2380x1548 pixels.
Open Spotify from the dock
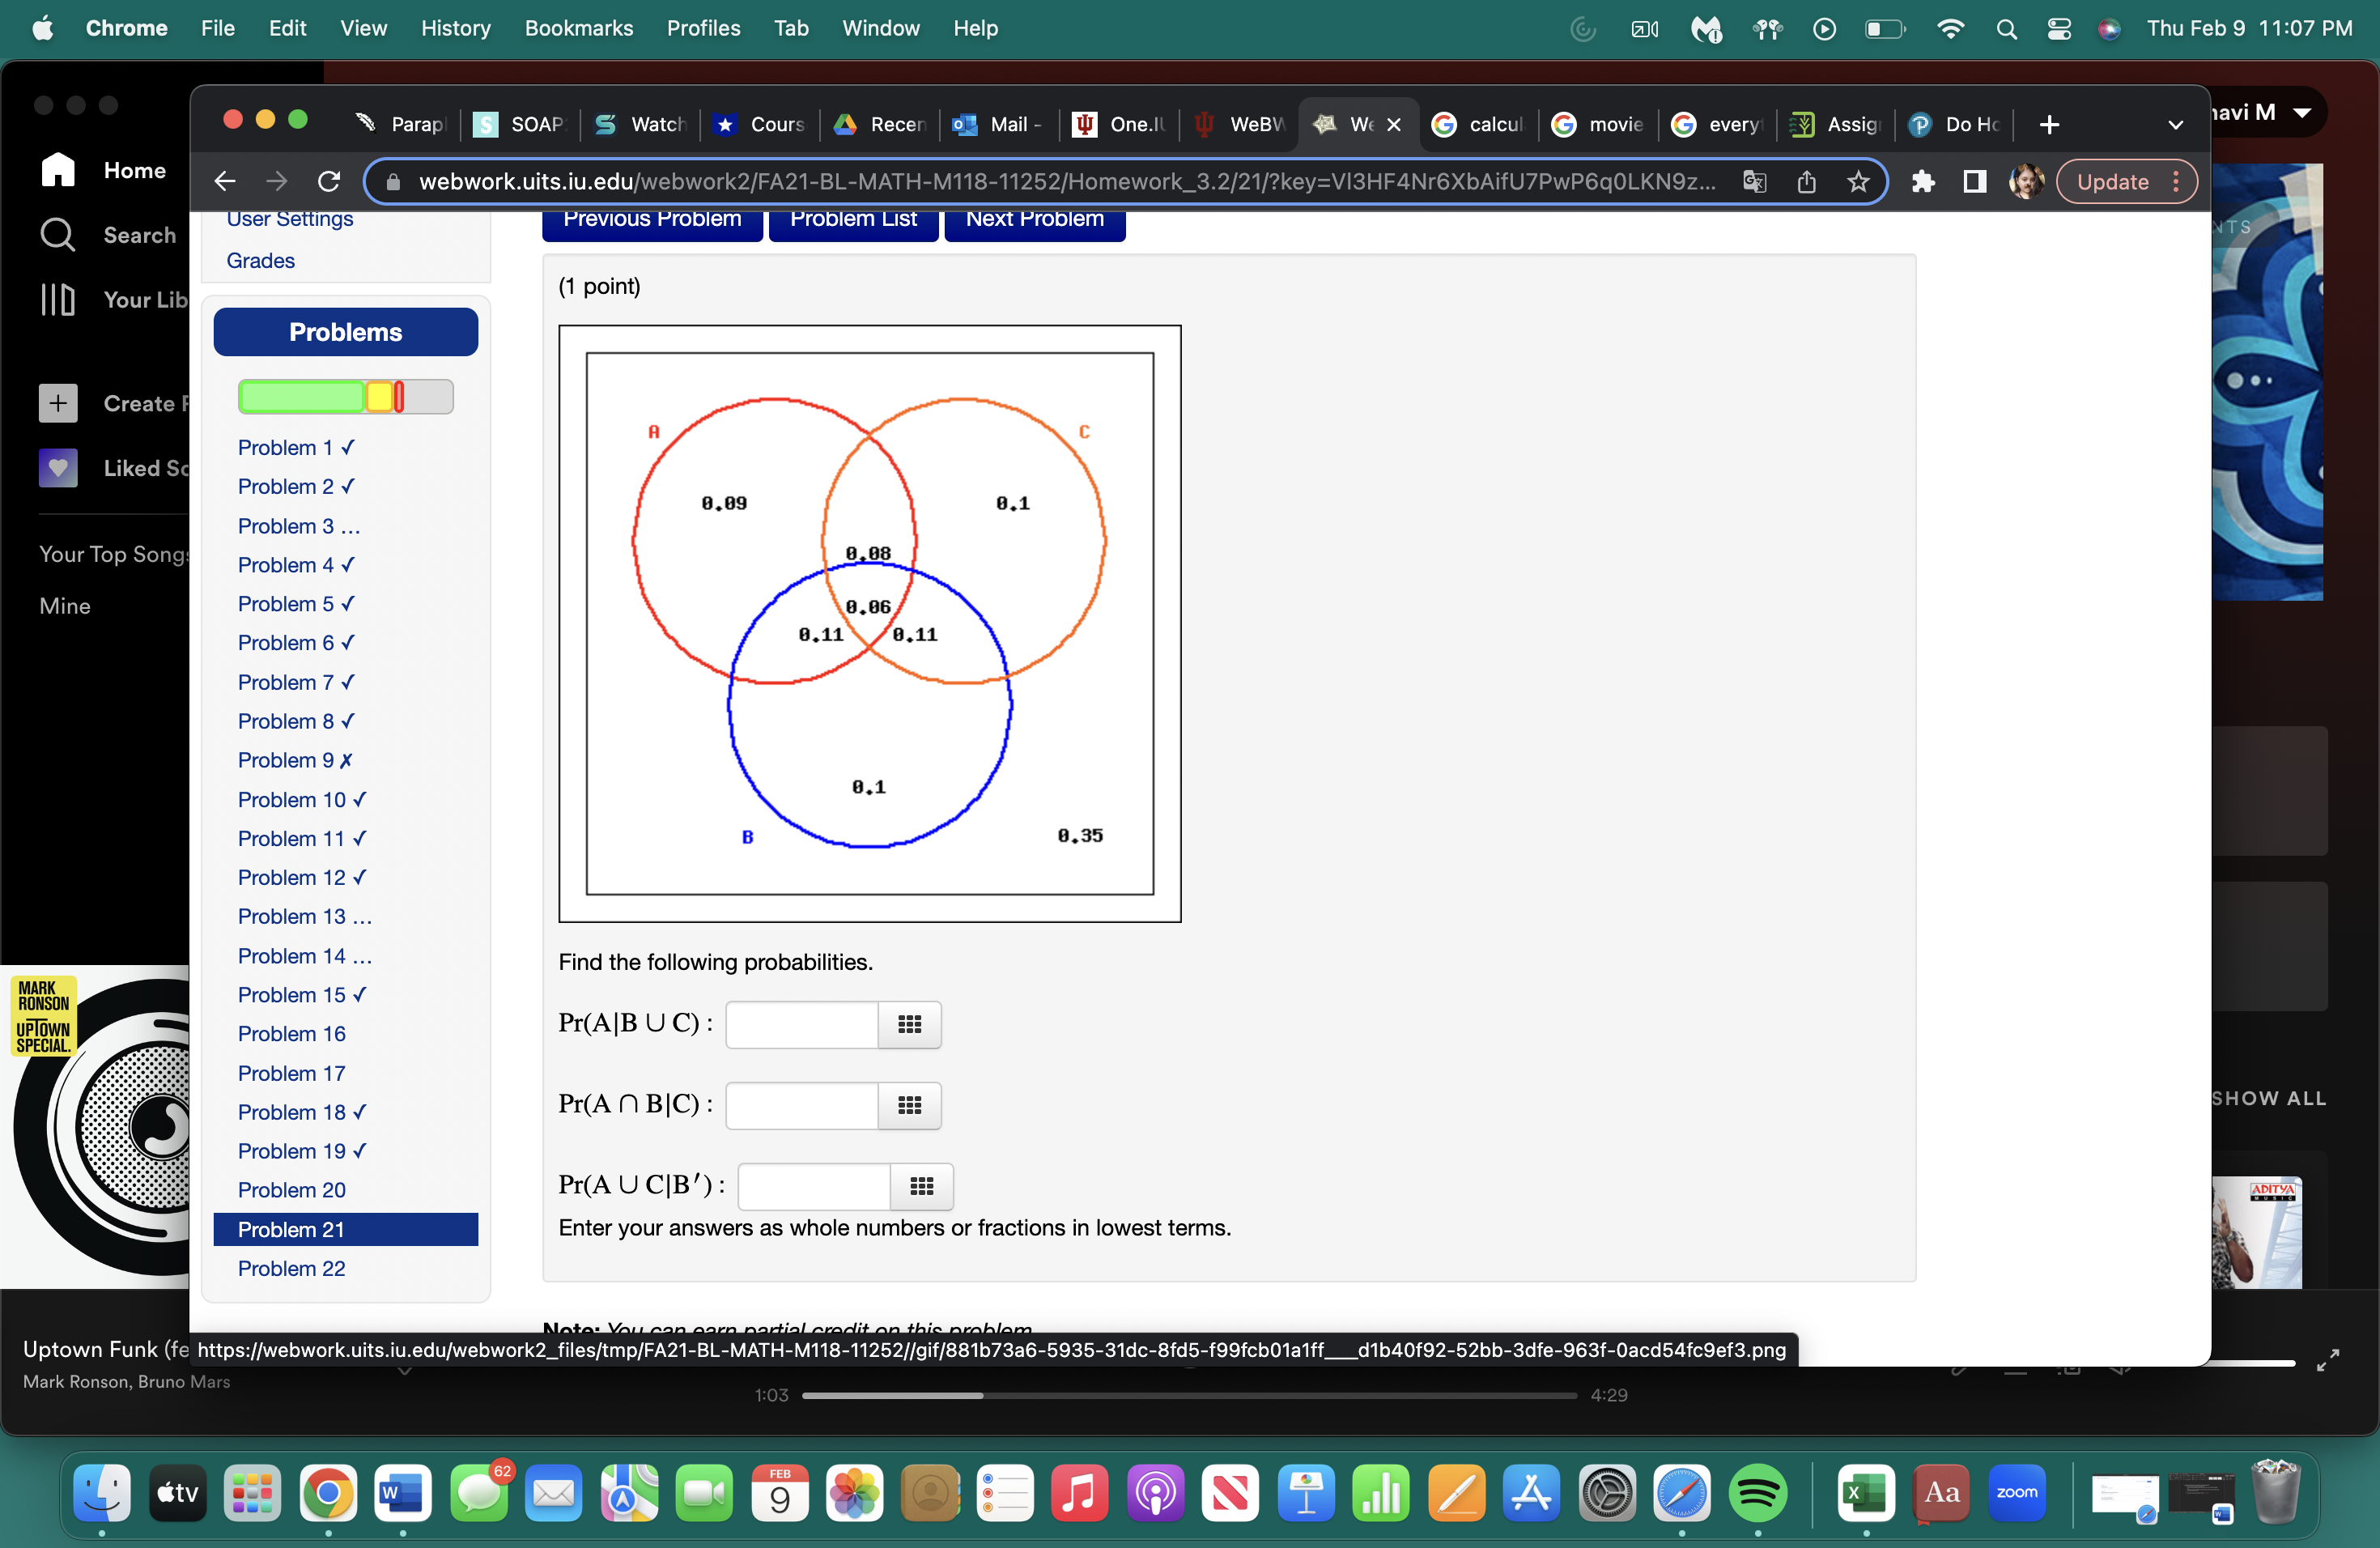tap(1757, 1494)
